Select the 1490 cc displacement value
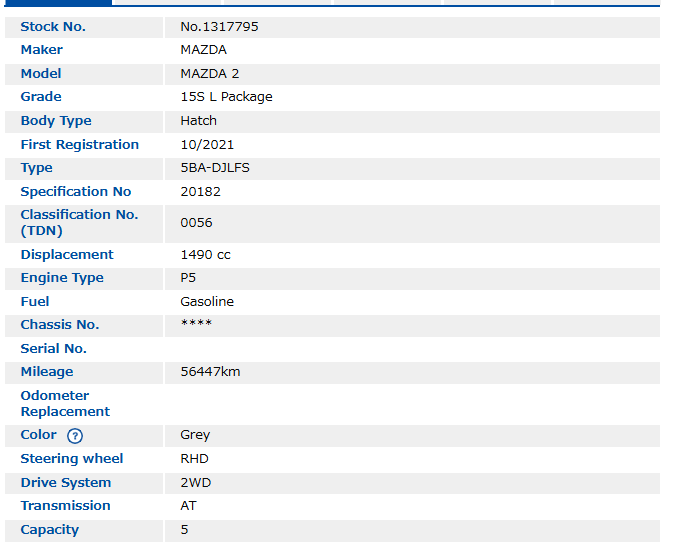The height and width of the screenshot is (554, 676). click(205, 255)
